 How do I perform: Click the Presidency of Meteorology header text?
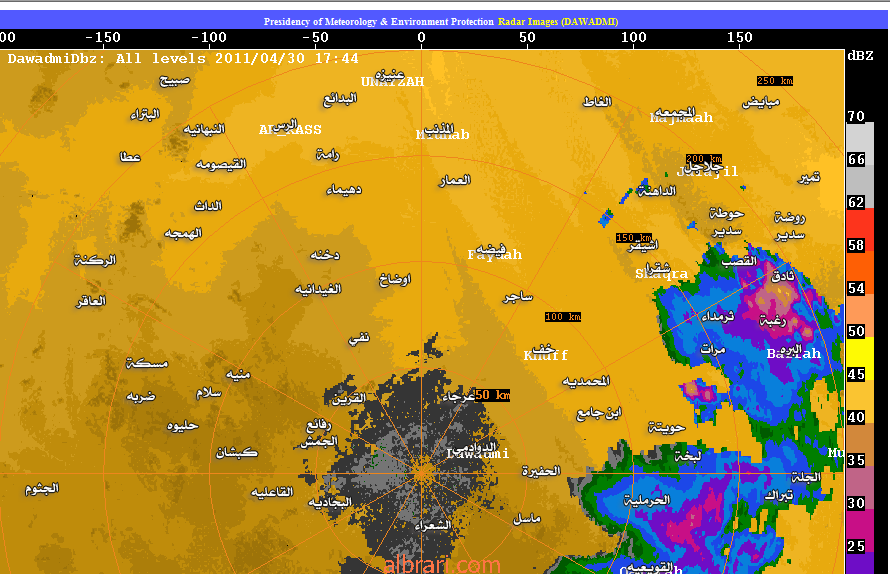coord(379,22)
